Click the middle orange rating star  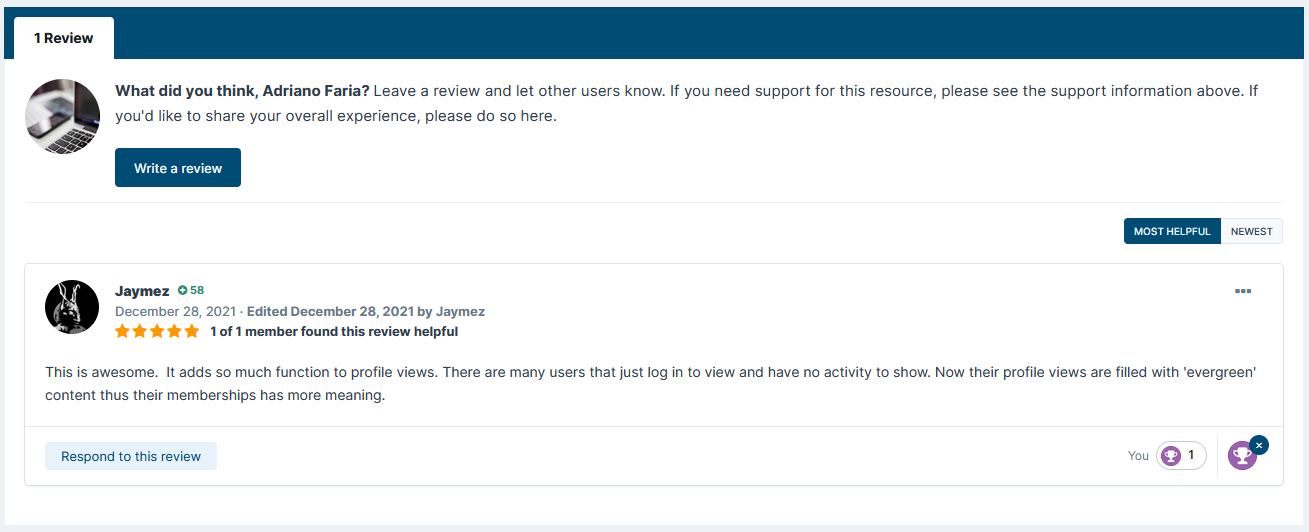click(x=157, y=331)
